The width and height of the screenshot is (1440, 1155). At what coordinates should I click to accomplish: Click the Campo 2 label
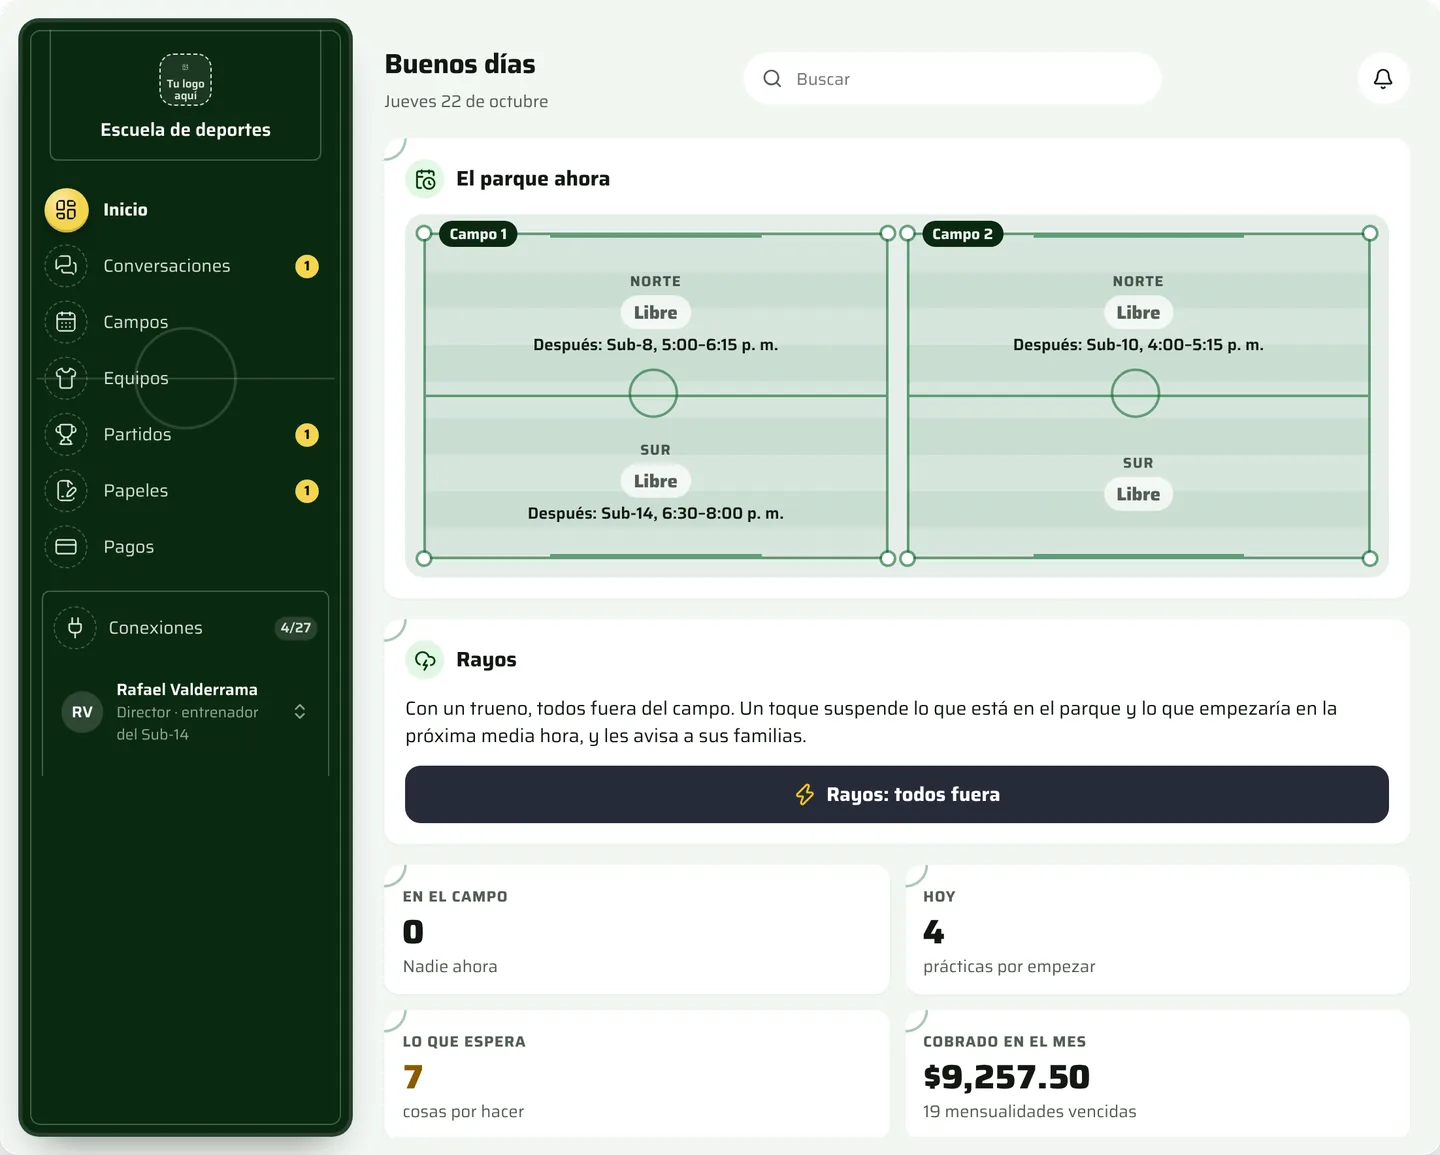tap(962, 234)
